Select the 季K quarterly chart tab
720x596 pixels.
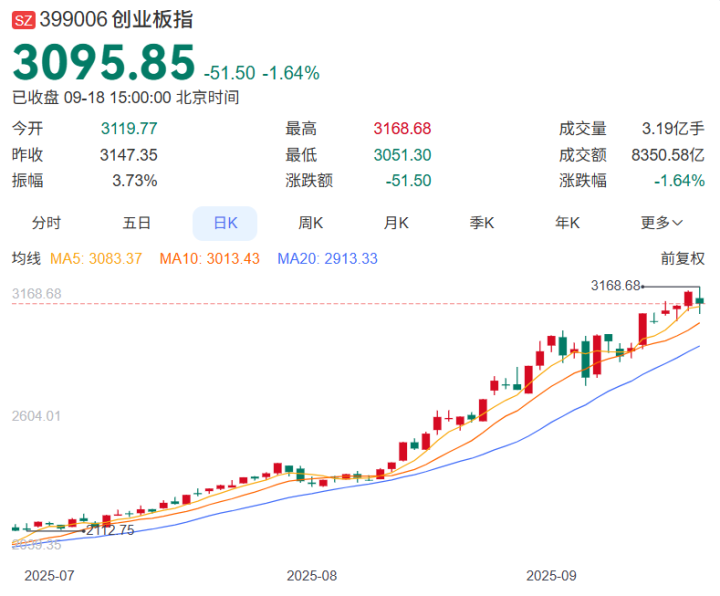point(482,223)
